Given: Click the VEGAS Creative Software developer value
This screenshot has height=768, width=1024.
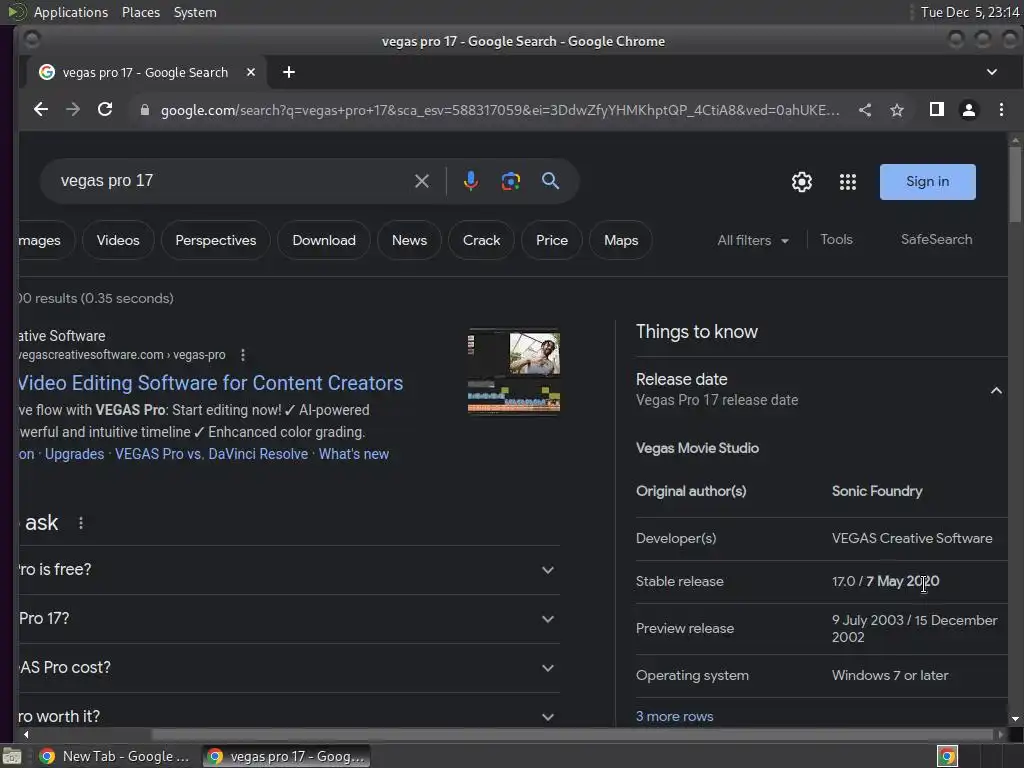Looking at the screenshot, I should pyautogui.click(x=912, y=538).
